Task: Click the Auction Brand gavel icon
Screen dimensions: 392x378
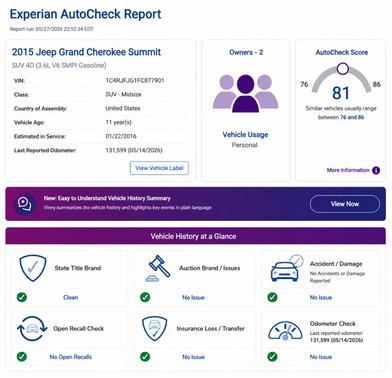Action: [x=157, y=268]
